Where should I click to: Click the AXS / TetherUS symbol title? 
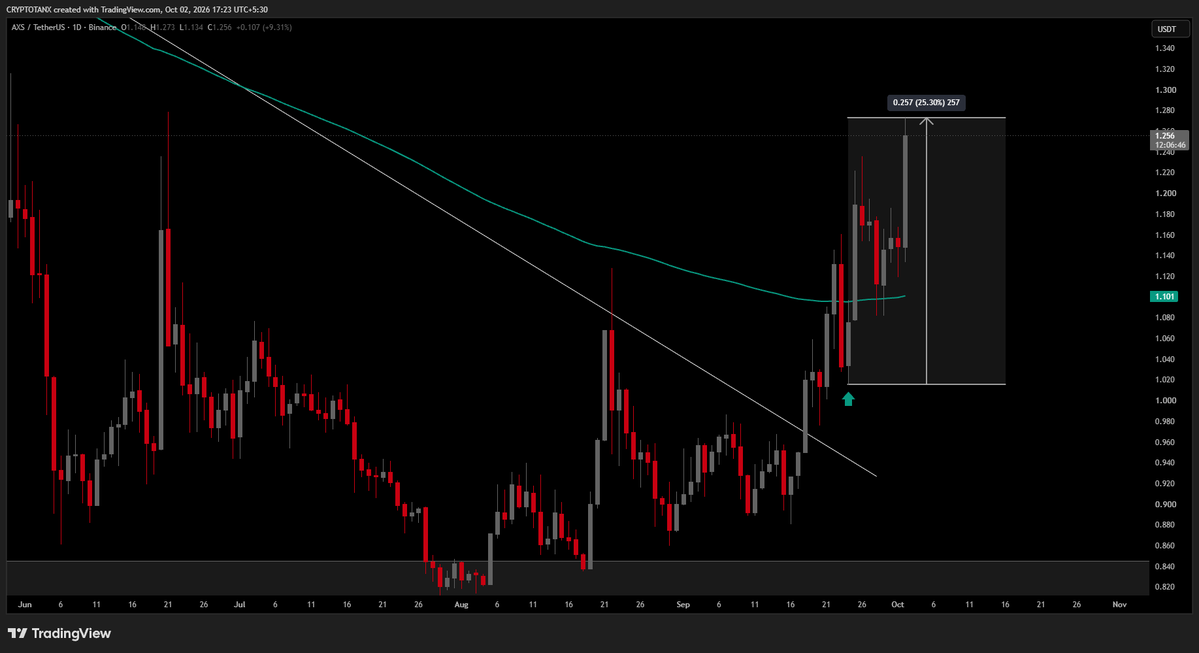39,28
